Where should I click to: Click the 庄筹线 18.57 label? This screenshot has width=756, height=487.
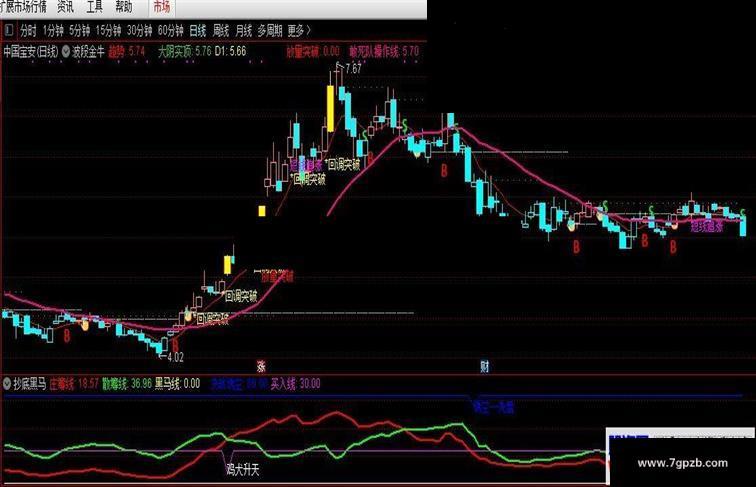74,384
